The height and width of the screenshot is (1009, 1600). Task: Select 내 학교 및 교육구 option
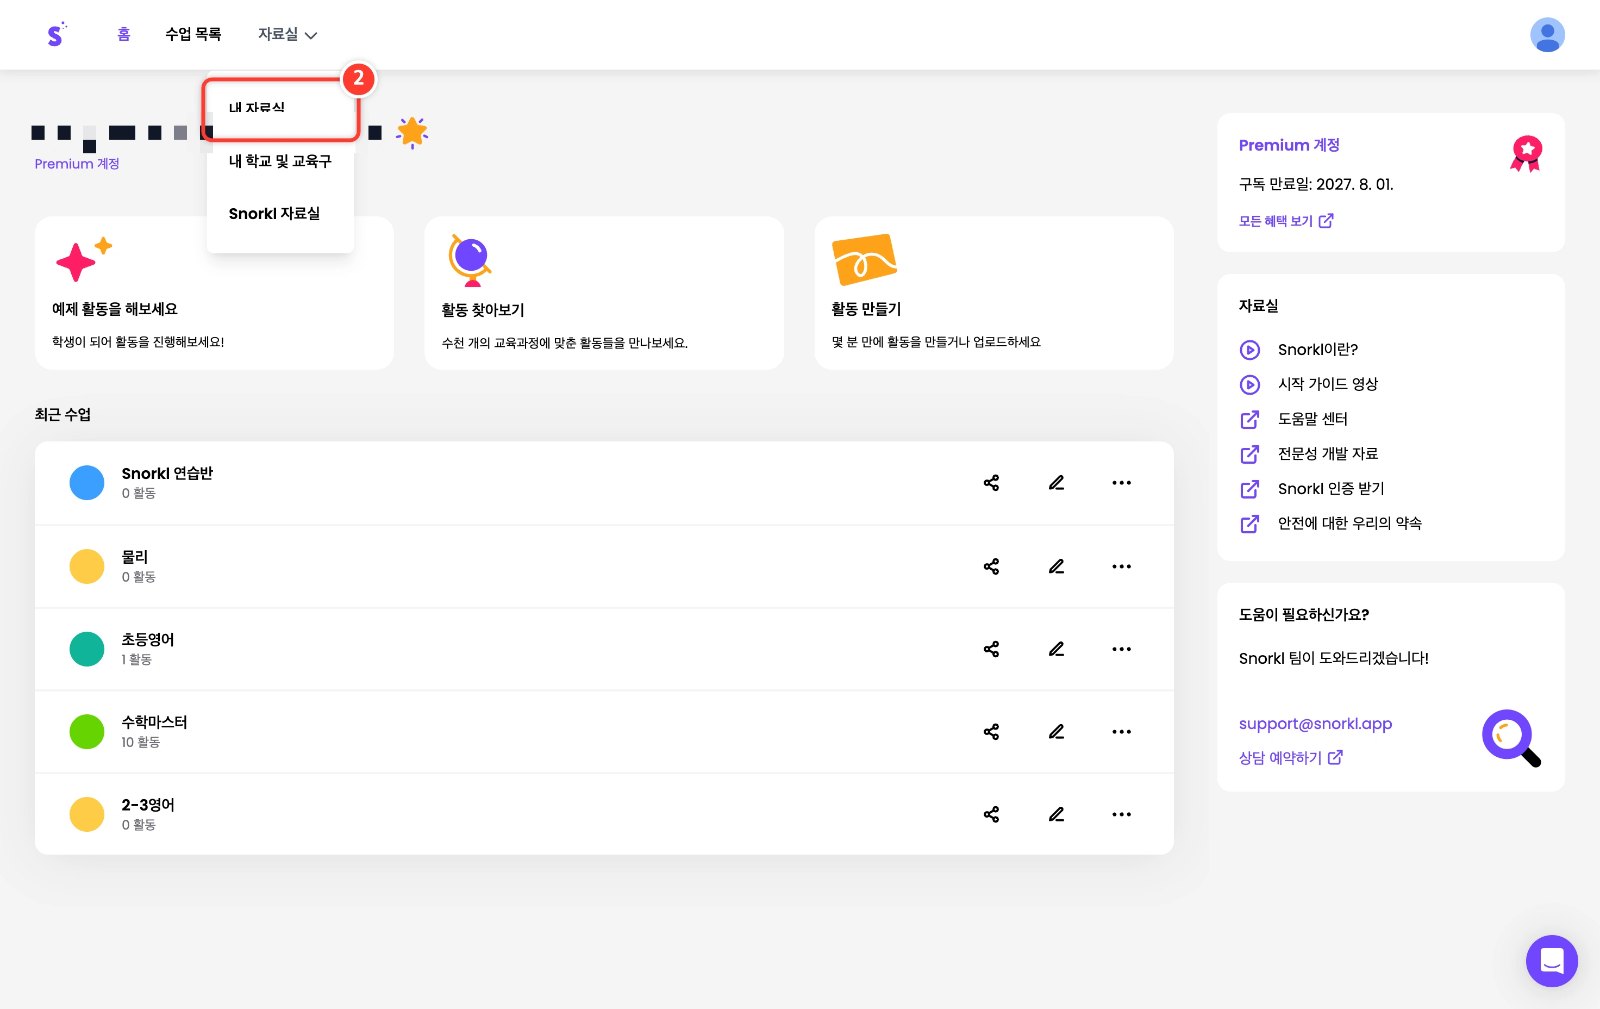(280, 161)
